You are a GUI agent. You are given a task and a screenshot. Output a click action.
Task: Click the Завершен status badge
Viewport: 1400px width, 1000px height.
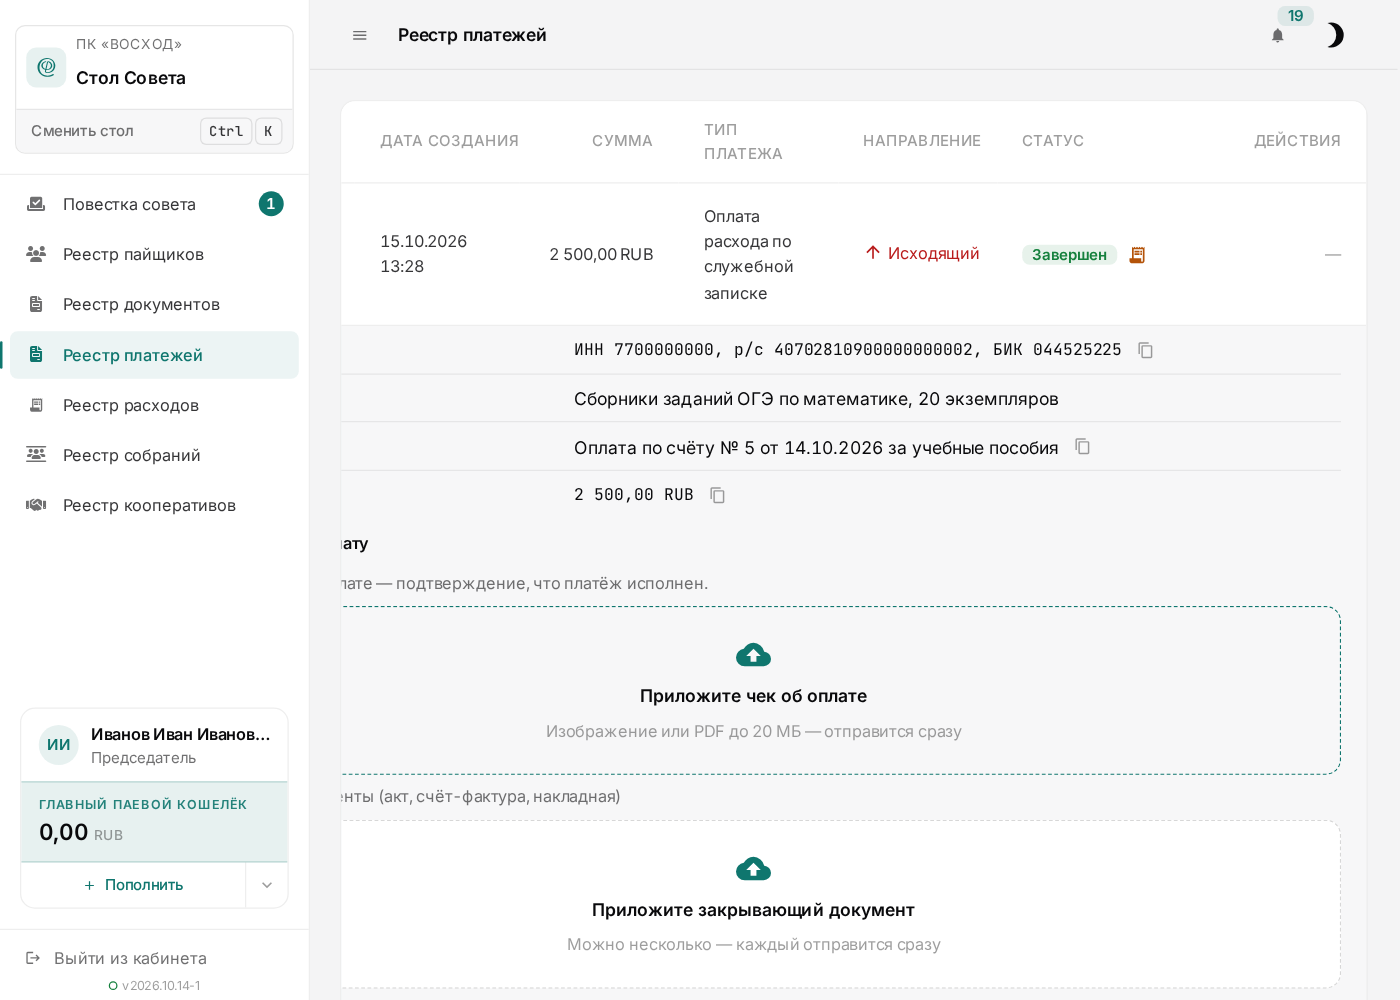pyautogui.click(x=1069, y=255)
